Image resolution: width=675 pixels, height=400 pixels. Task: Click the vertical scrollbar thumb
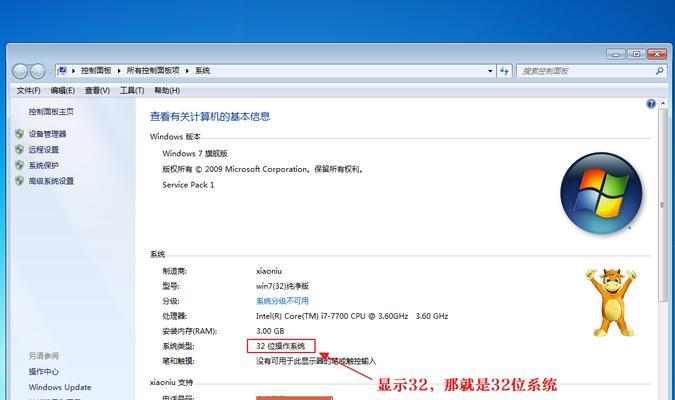point(663,205)
